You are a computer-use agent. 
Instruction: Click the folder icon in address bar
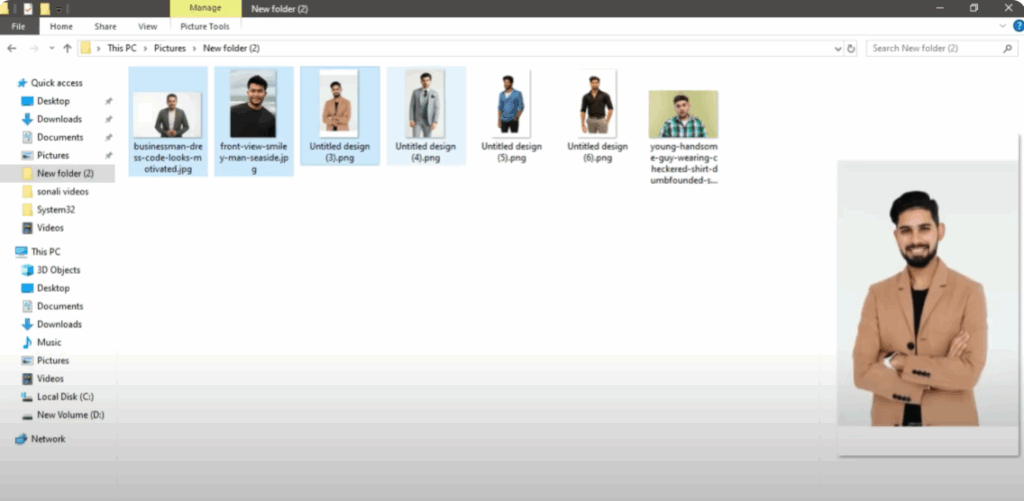pyautogui.click(x=86, y=48)
